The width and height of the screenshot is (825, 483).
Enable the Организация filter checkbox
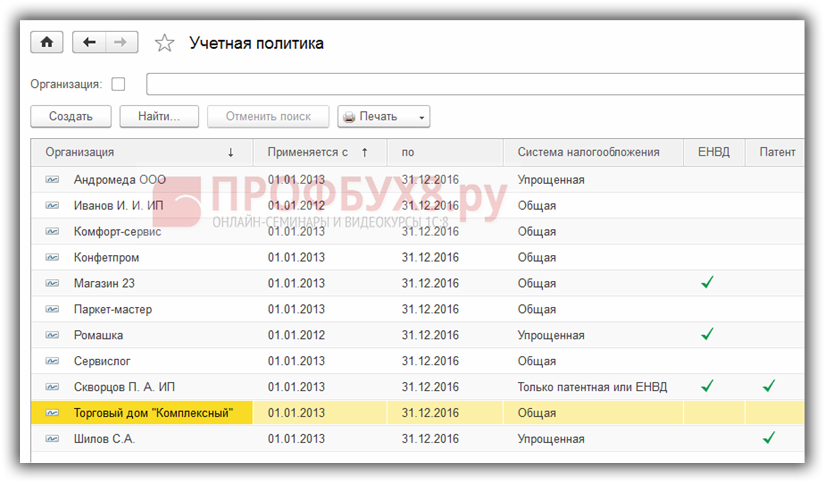[x=119, y=84]
